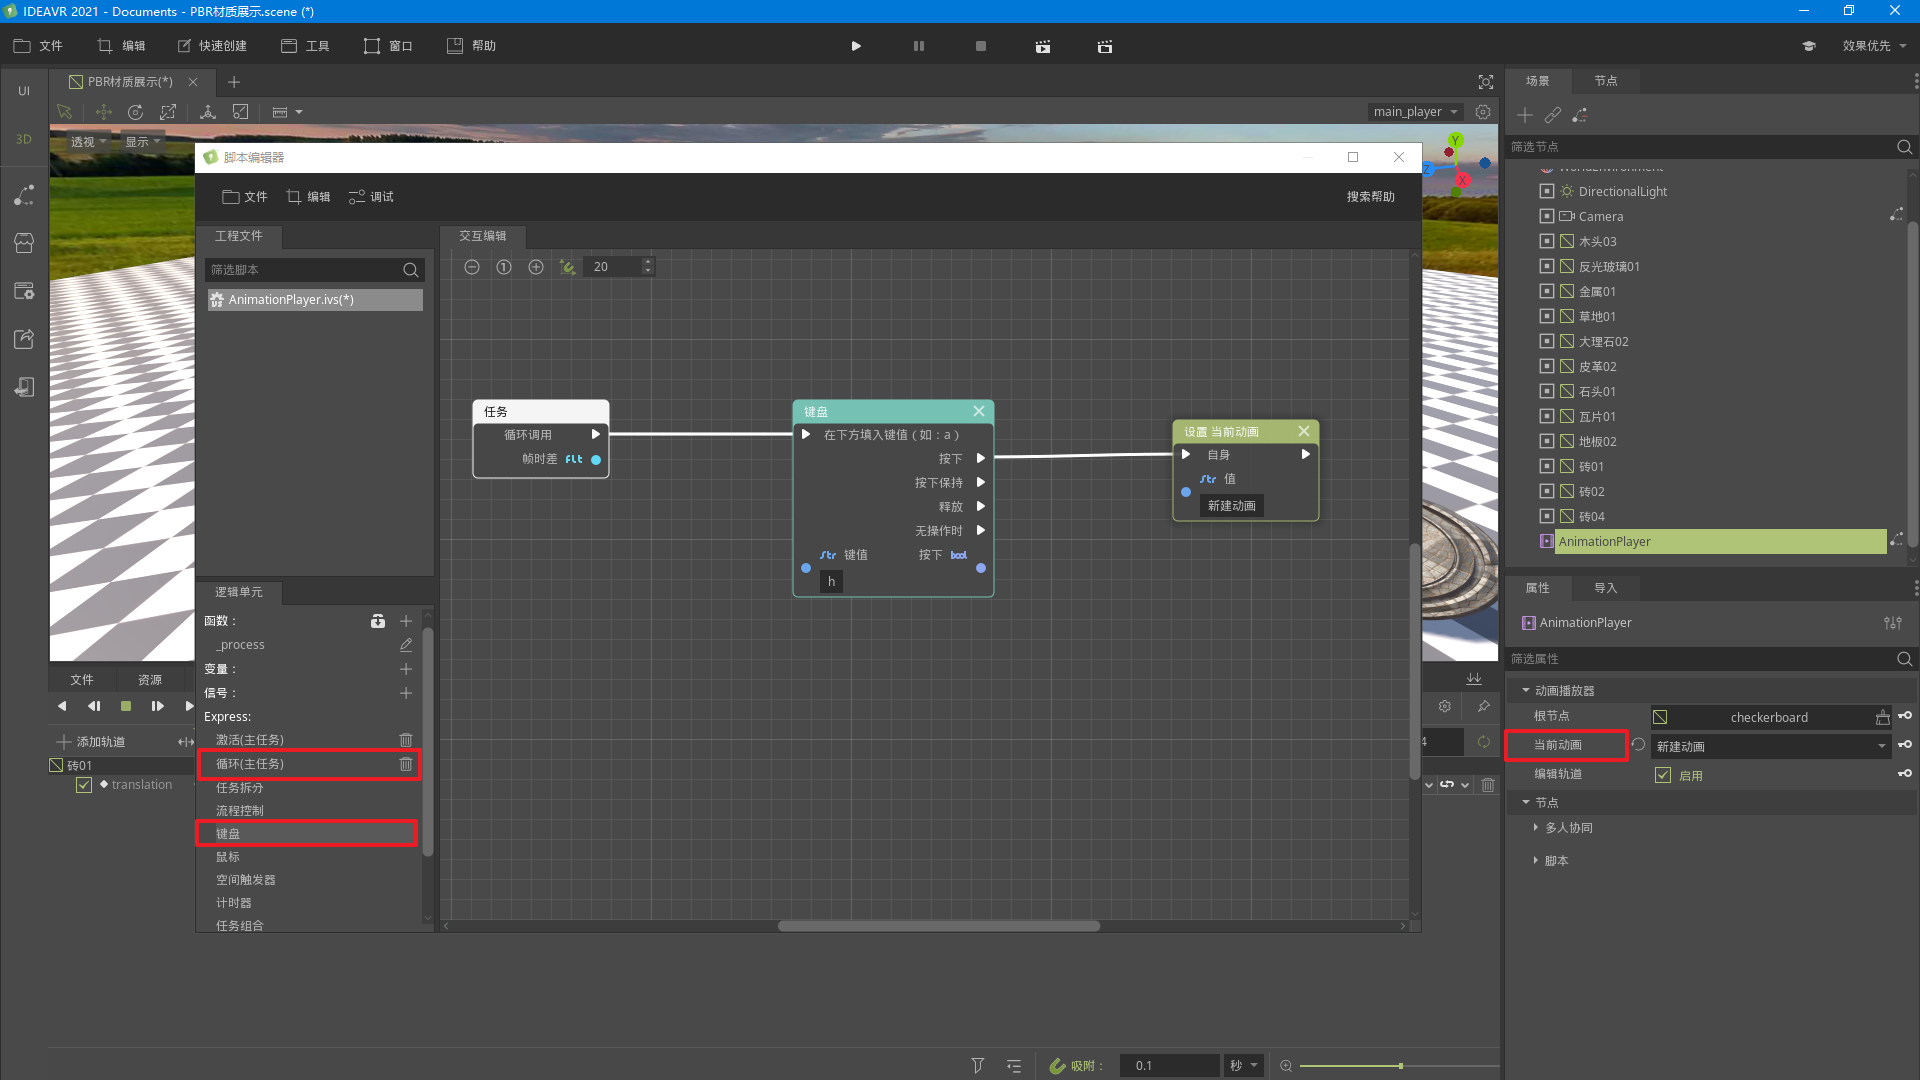Add a new signal in logic unit
This screenshot has width=1920, height=1080.
tap(406, 693)
